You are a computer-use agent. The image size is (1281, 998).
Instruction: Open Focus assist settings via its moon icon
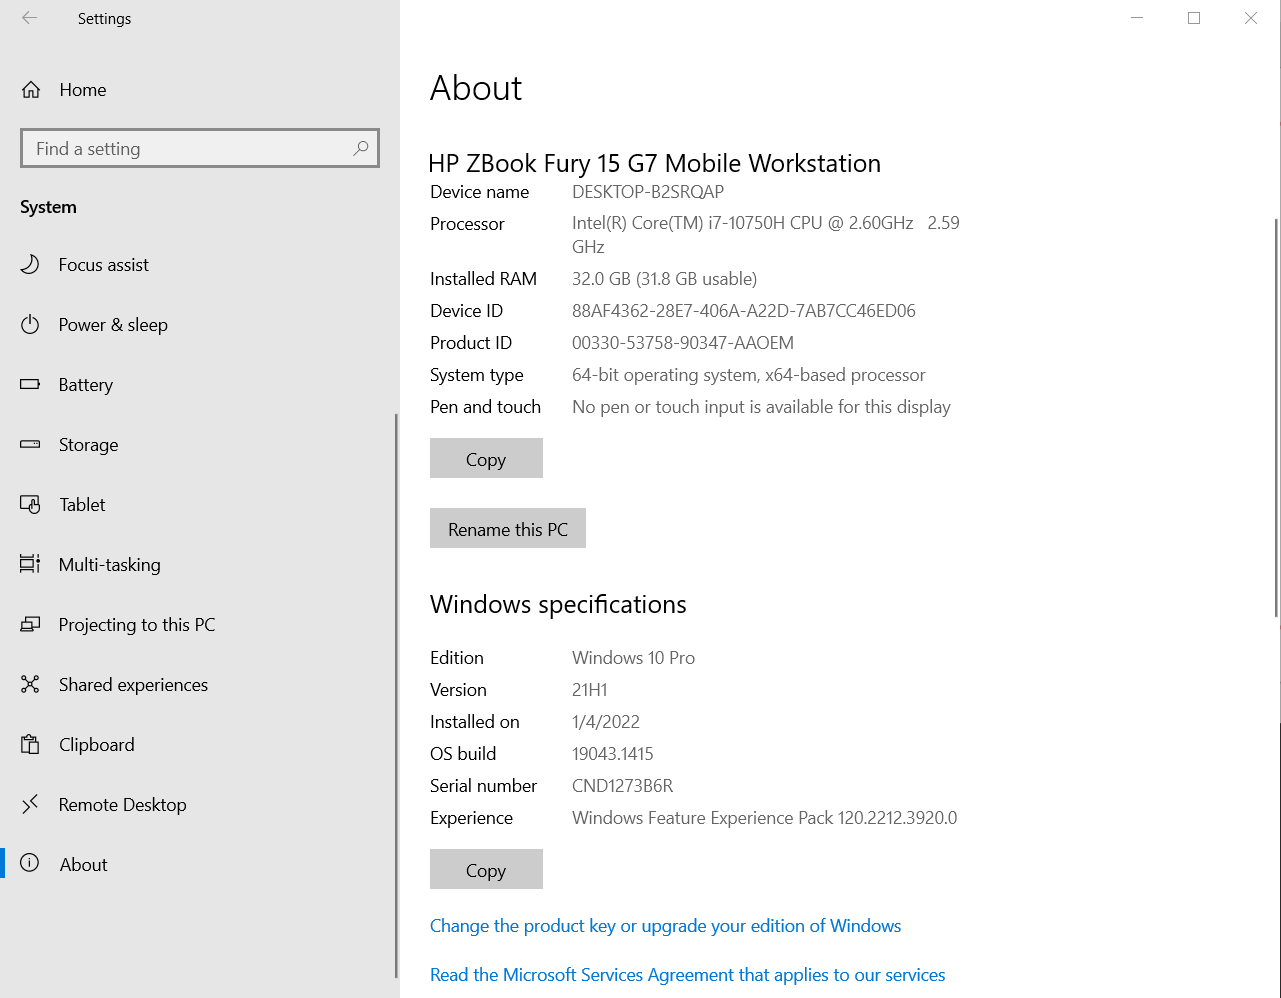31,264
